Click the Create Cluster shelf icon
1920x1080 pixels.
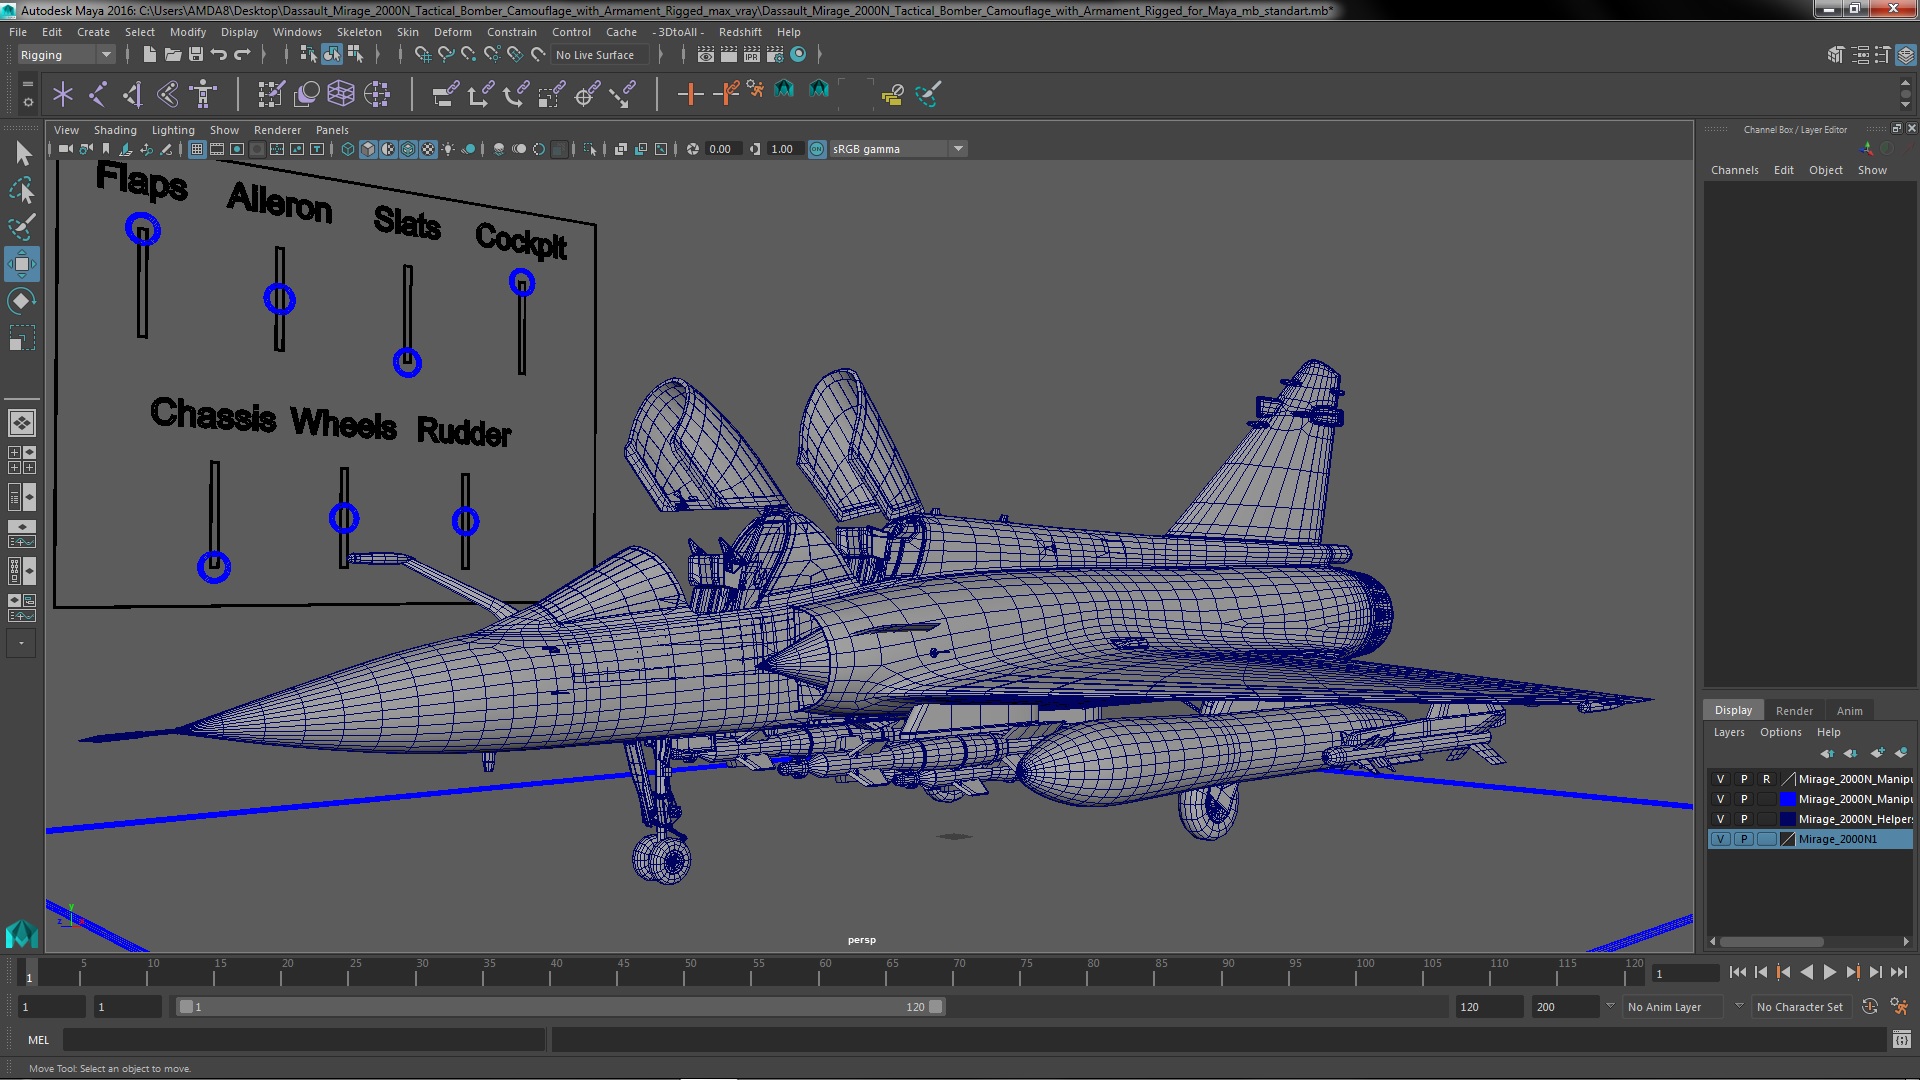pos(377,95)
